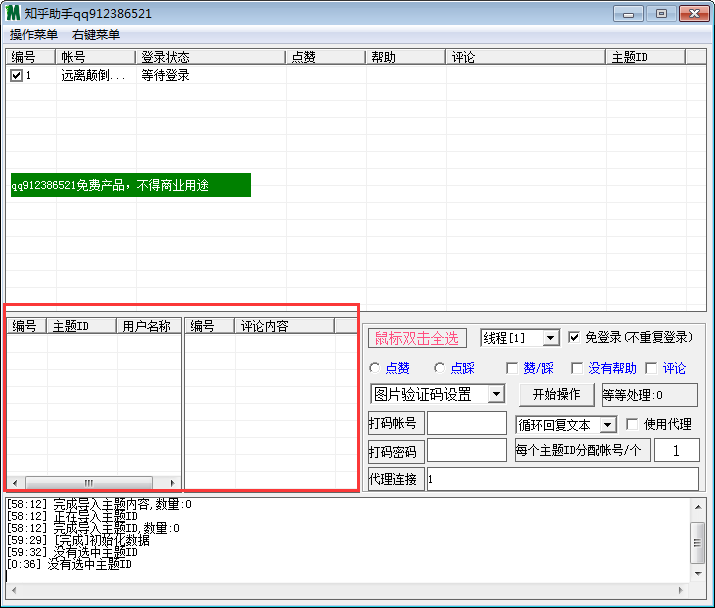Screen dimensions: 715x608
Task: Click the 代理连接 input field
Action: pyautogui.click(x=563, y=479)
